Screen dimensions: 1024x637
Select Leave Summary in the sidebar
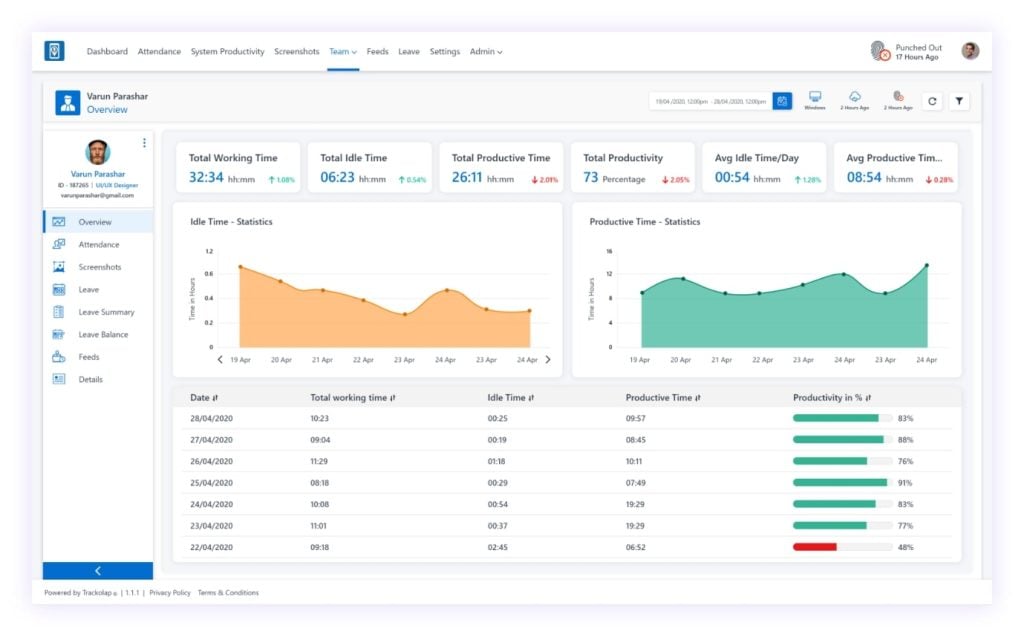pos(106,312)
